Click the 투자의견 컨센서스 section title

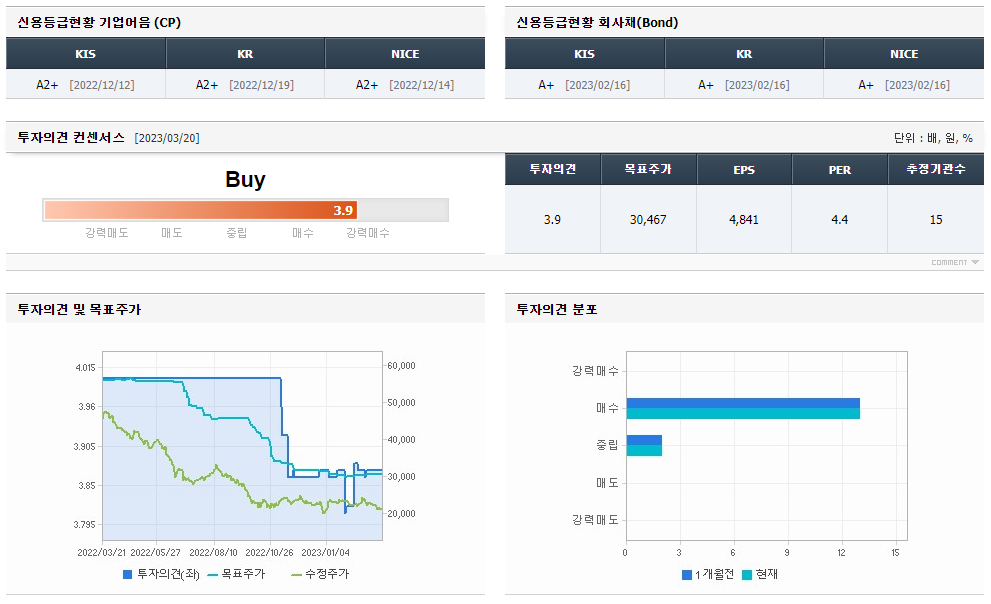pos(71,137)
